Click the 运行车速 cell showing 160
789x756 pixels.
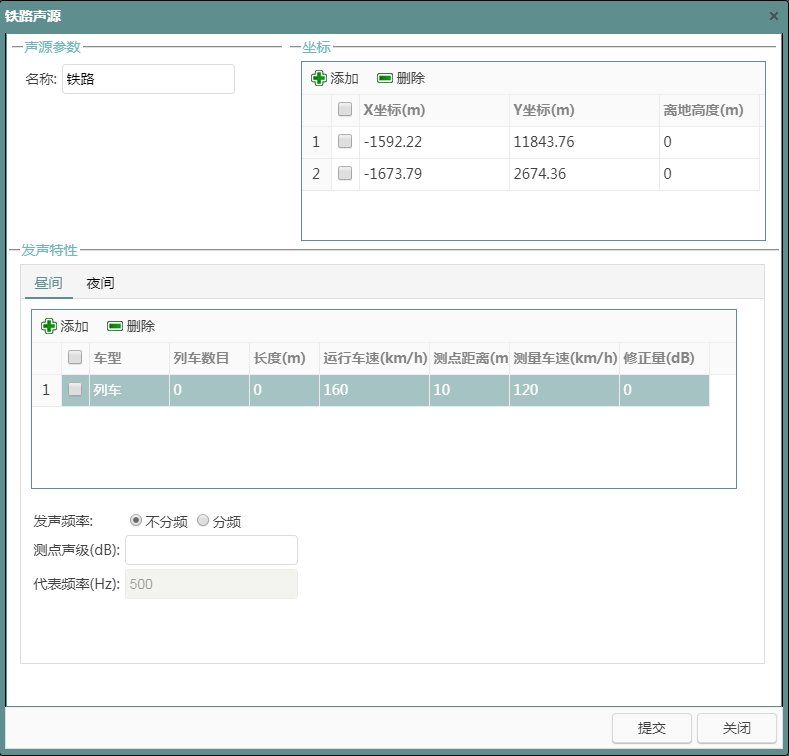click(x=374, y=390)
